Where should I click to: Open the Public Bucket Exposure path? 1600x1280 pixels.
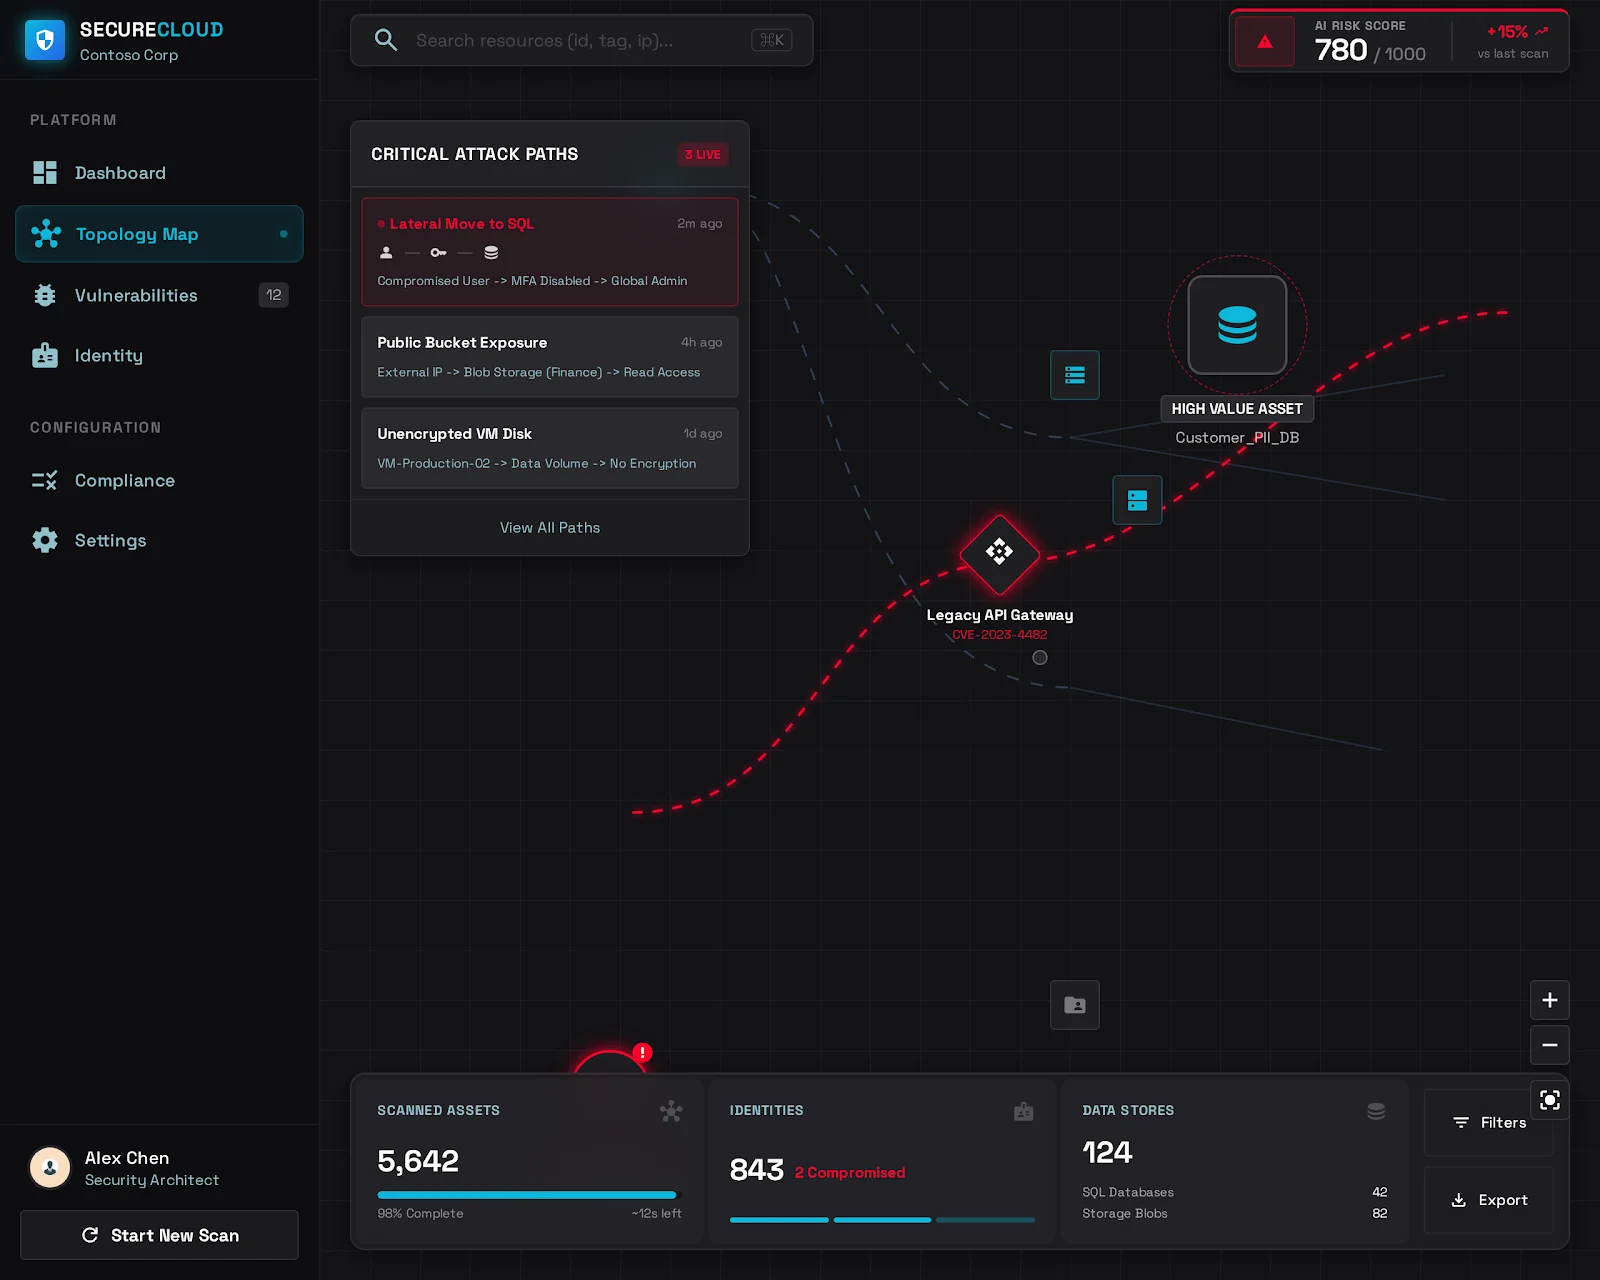[550, 357]
